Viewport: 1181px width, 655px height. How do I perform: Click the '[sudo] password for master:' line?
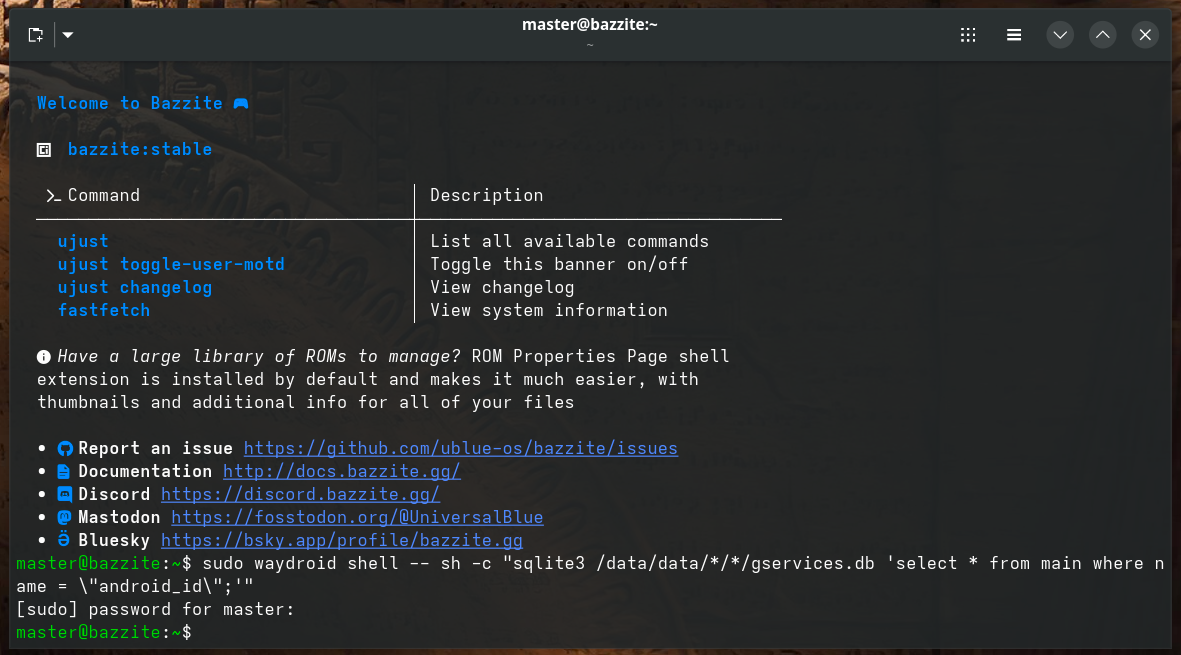point(155,609)
